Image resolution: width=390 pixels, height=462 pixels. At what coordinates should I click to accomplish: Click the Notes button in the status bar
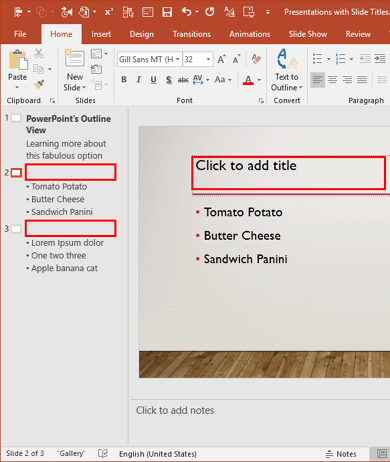341,454
